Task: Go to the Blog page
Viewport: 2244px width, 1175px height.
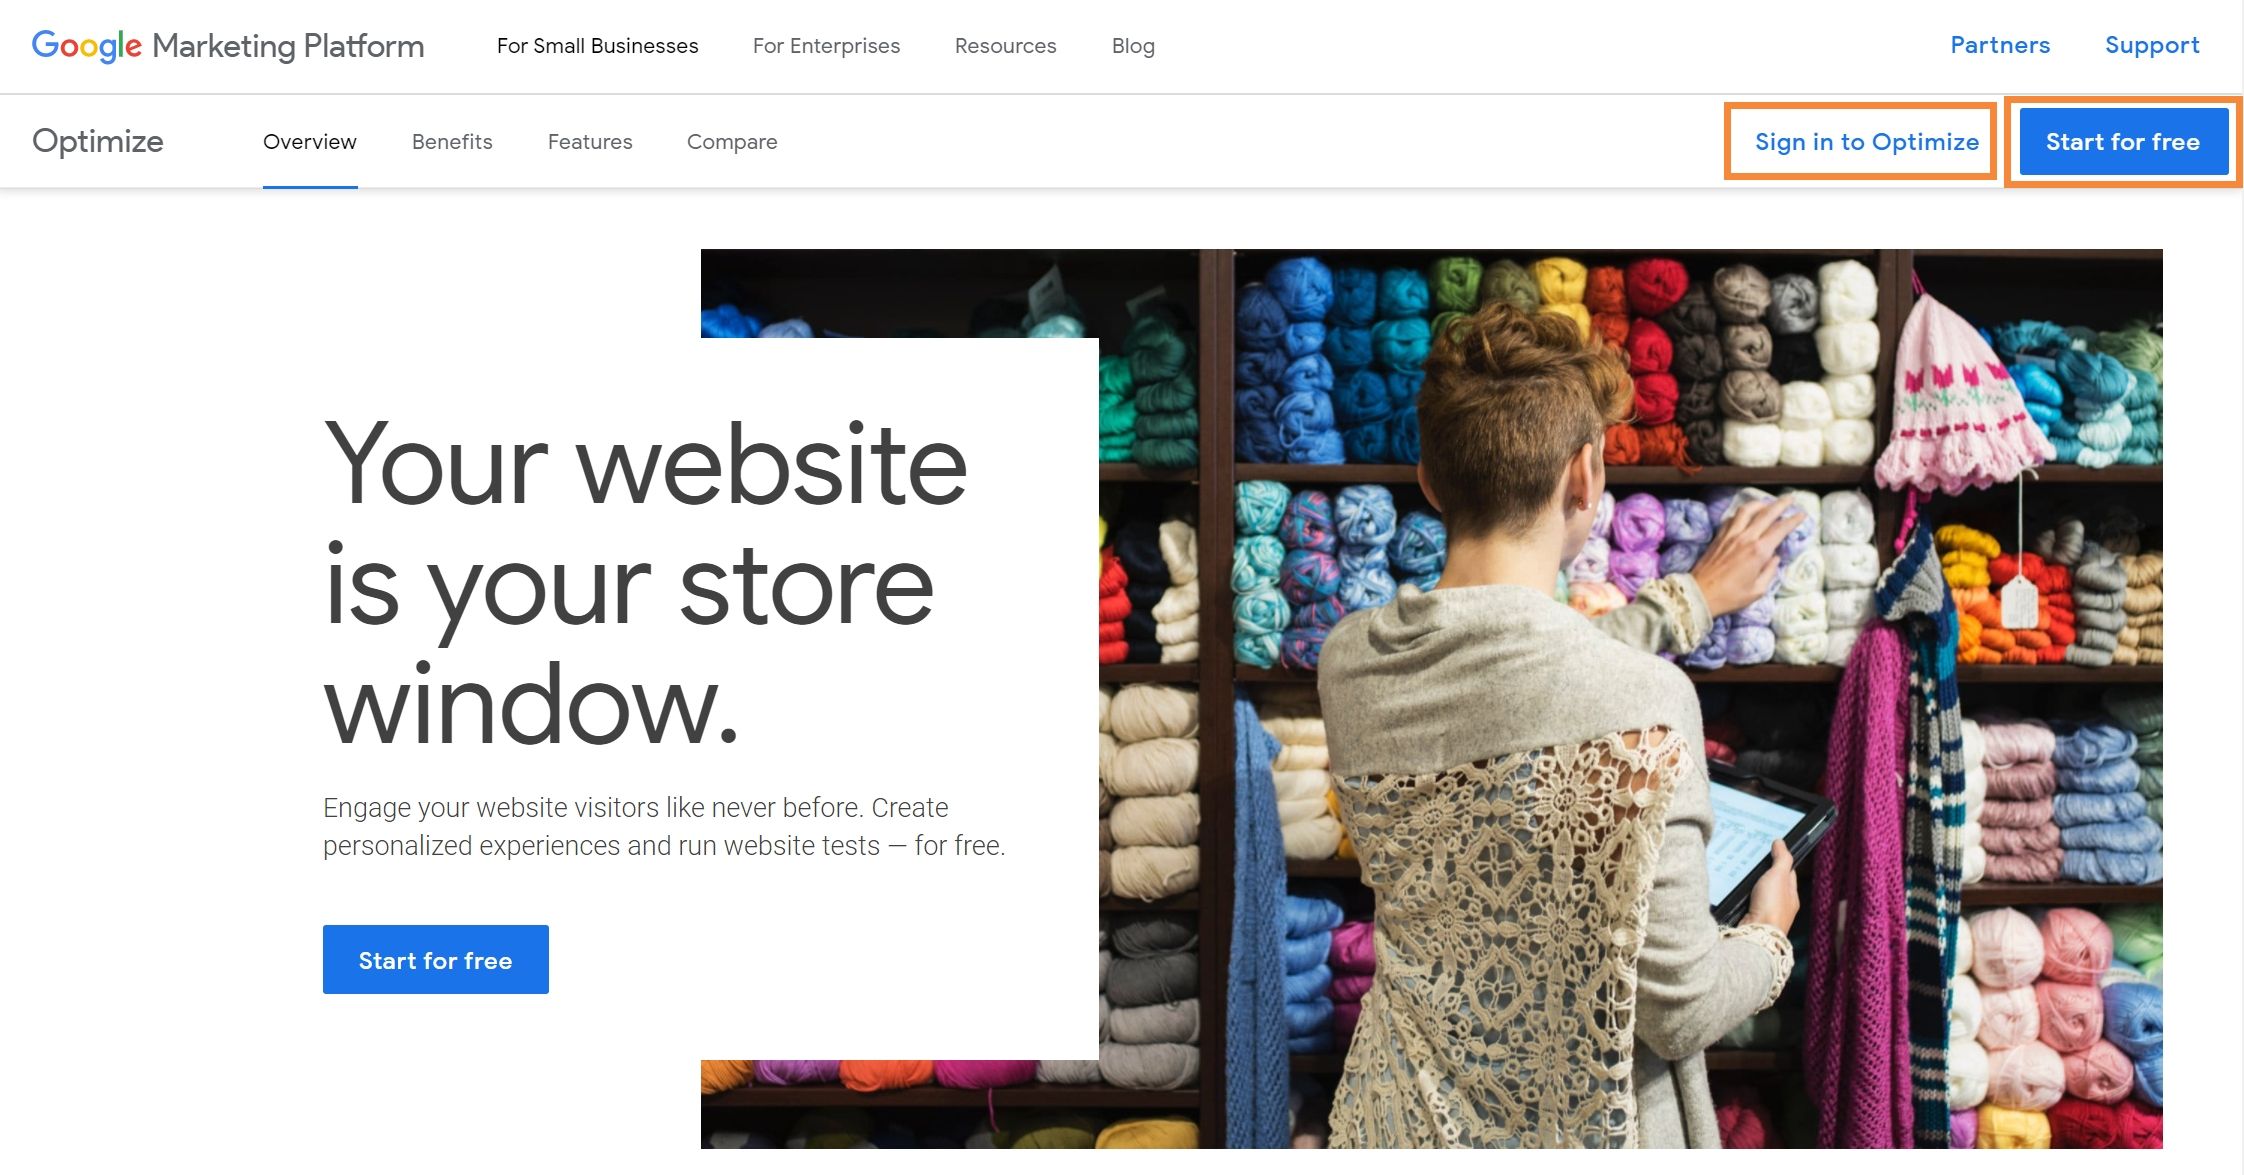Action: point(1133,46)
